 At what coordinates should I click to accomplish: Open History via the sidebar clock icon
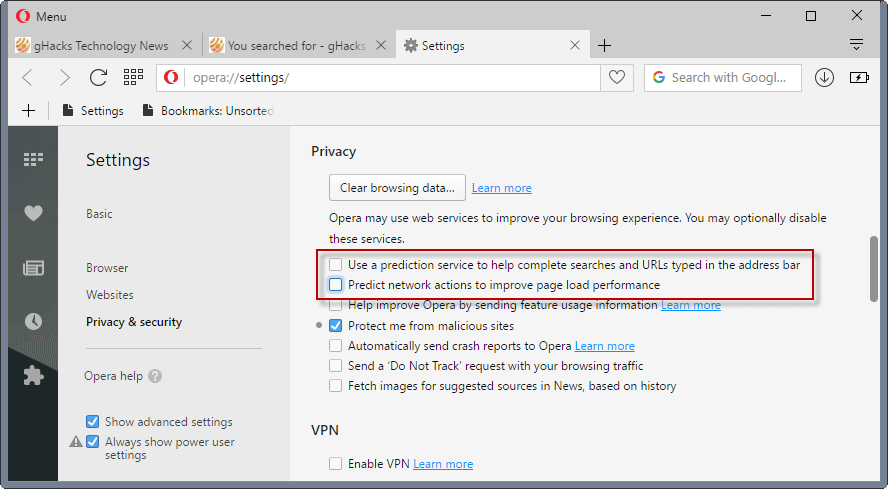pyautogui.click(x=33, y=321)
